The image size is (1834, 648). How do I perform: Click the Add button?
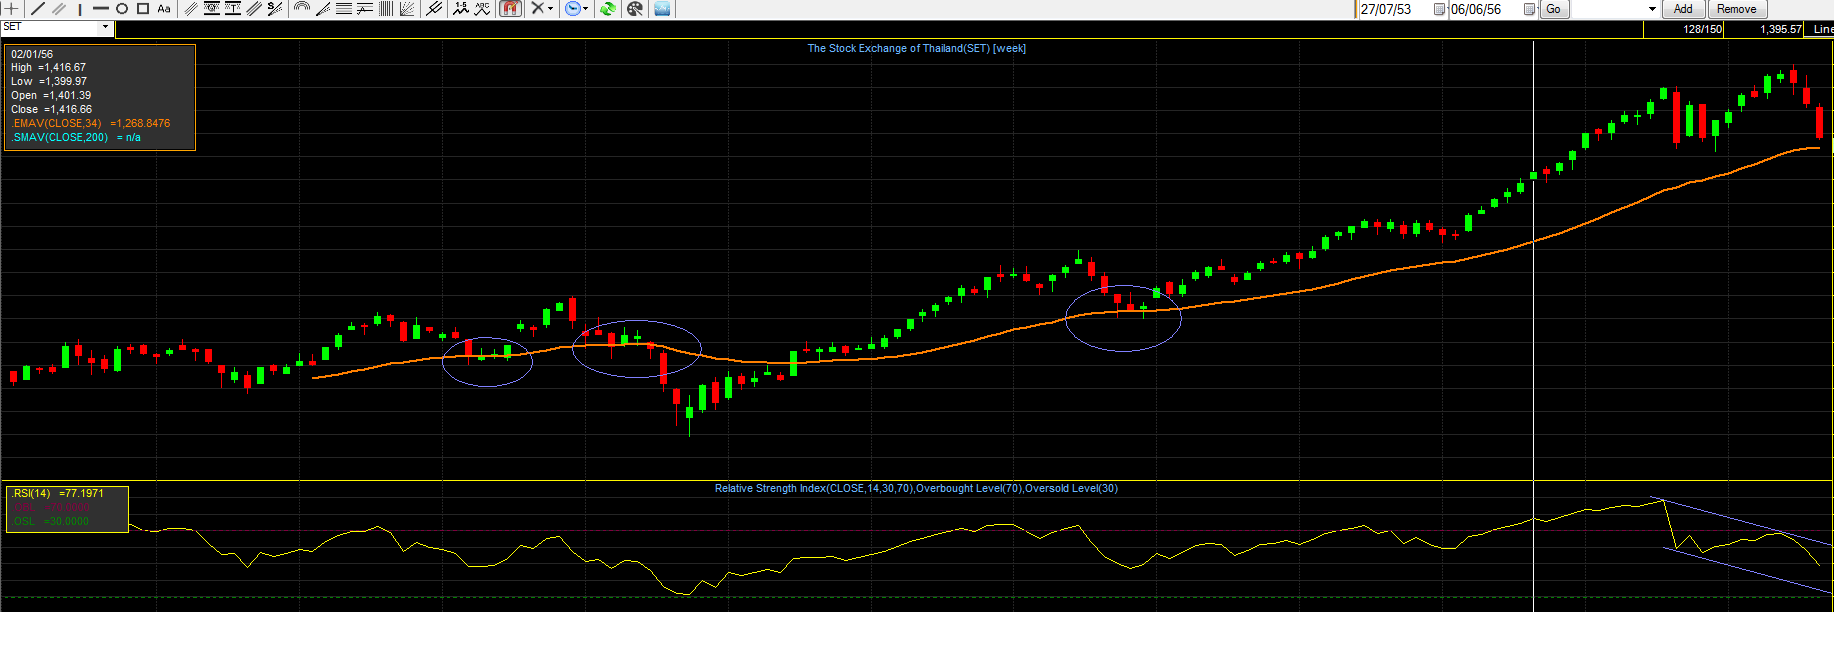point(1684,9)
